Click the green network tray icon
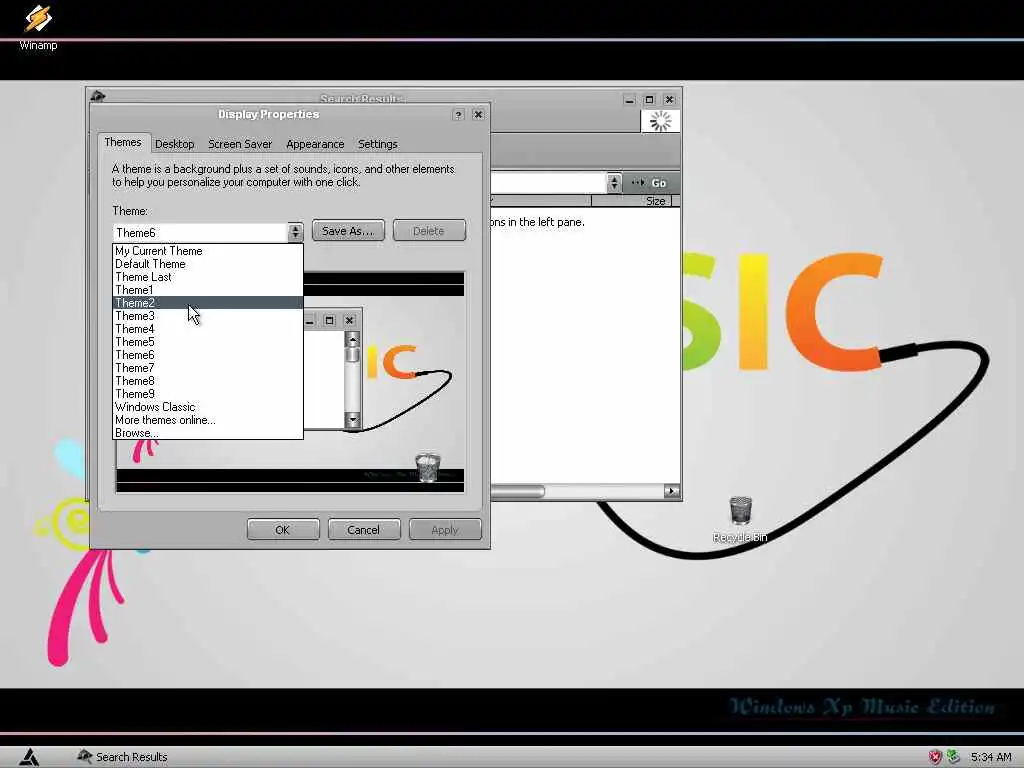 [x=953, y=757]
